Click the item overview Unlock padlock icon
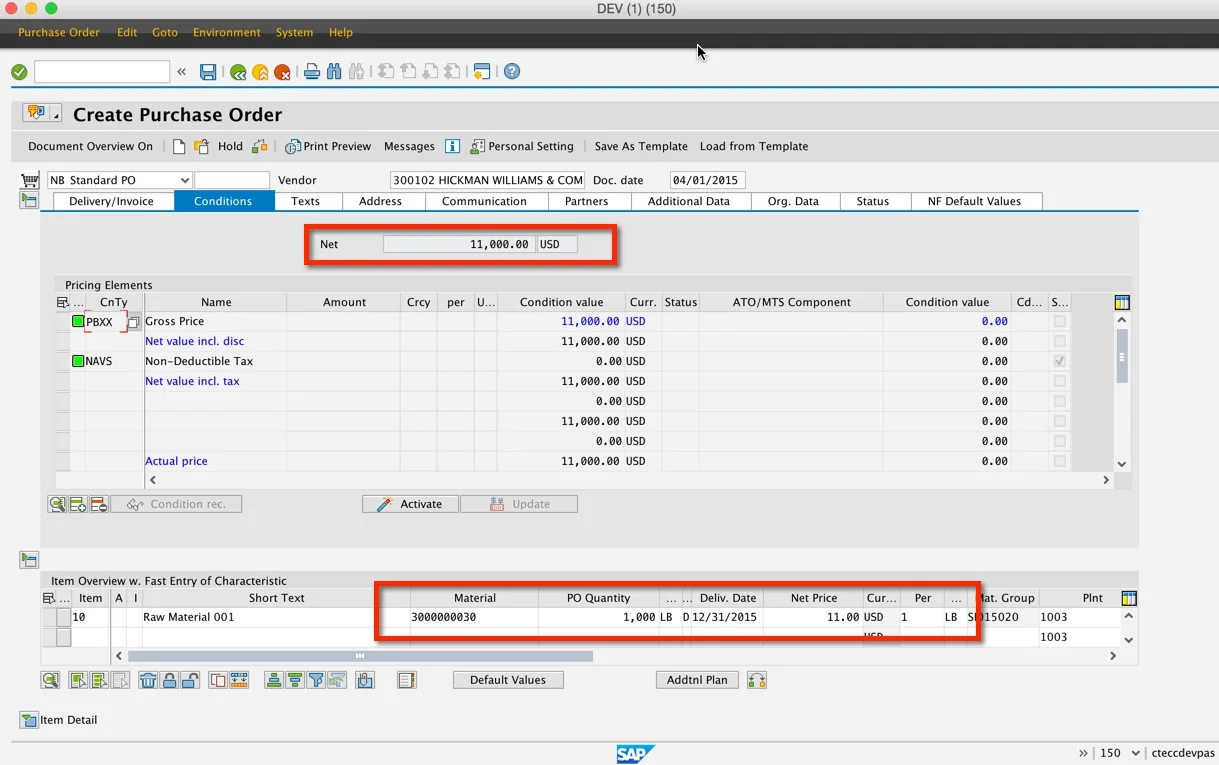This screenshot has width=1219, height=765. click(190, 680)
